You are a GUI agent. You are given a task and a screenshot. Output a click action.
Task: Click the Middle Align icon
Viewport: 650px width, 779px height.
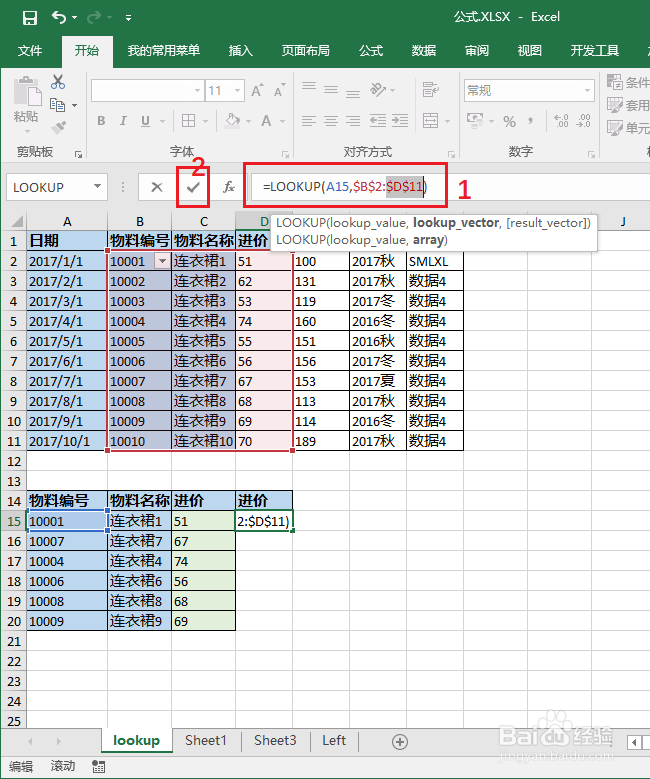click(x=331, y=89)
